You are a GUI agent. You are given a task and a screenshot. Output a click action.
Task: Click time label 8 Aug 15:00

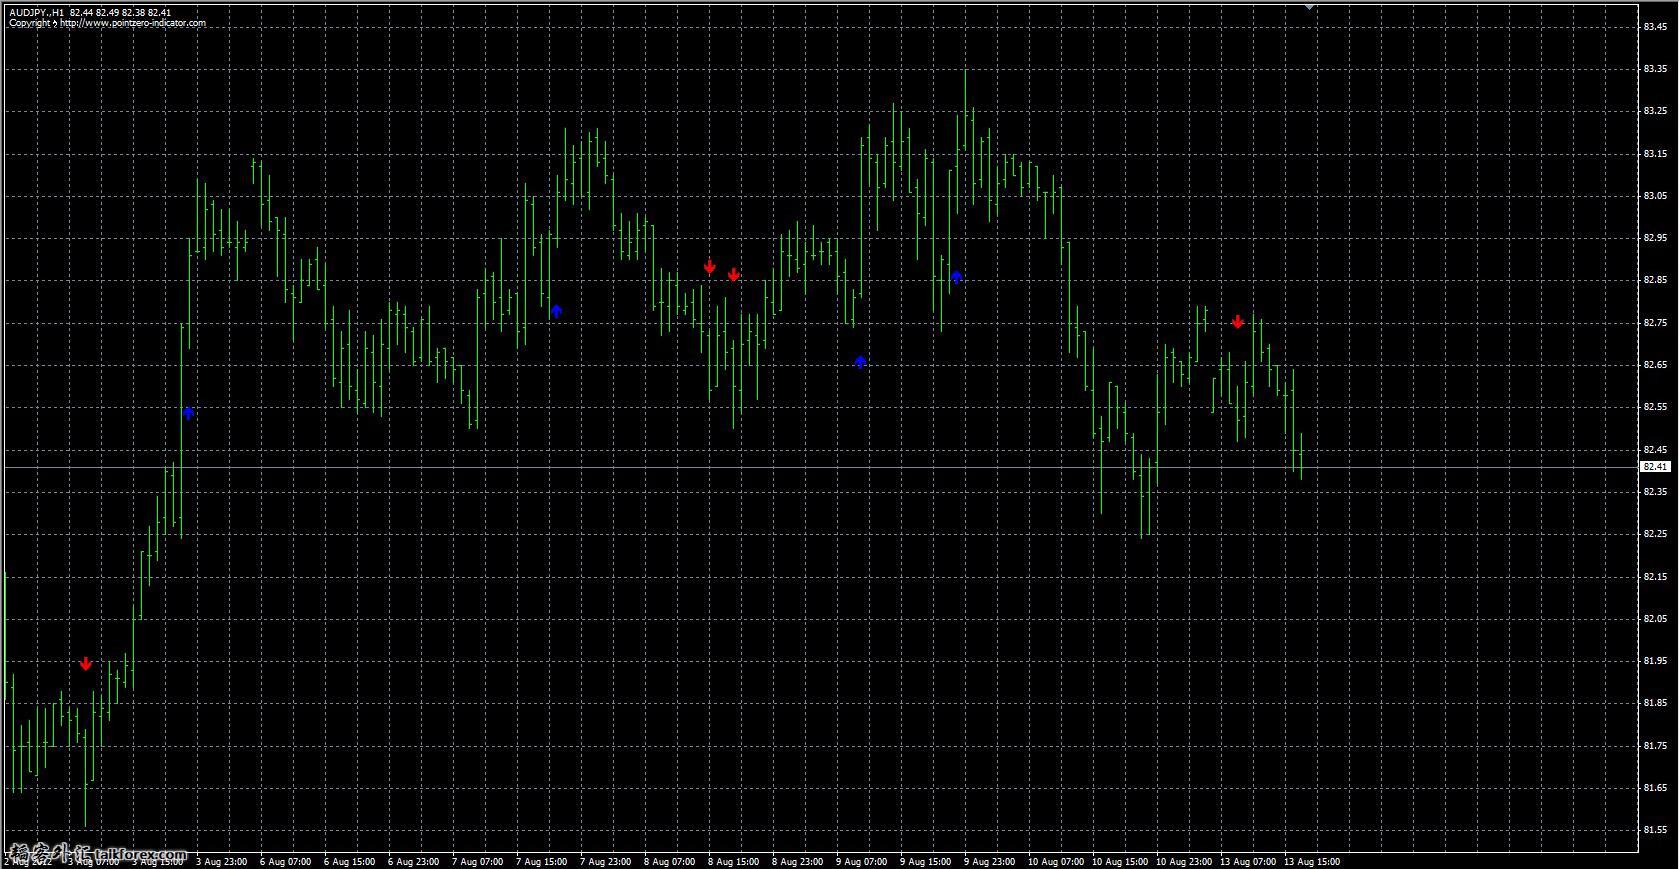pyautogui.click(x=733, y=861)
